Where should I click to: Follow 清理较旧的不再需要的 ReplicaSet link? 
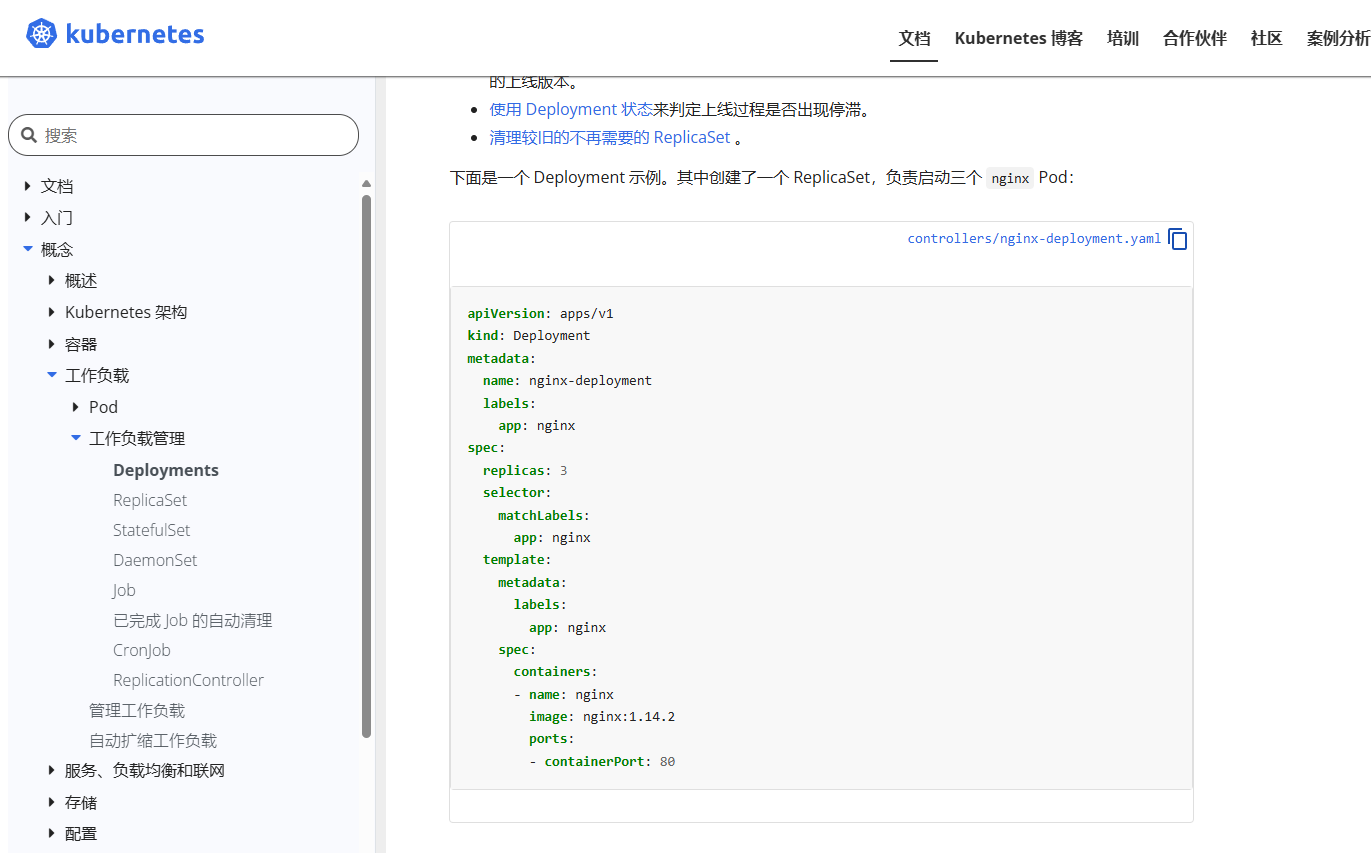click(610, 137)
